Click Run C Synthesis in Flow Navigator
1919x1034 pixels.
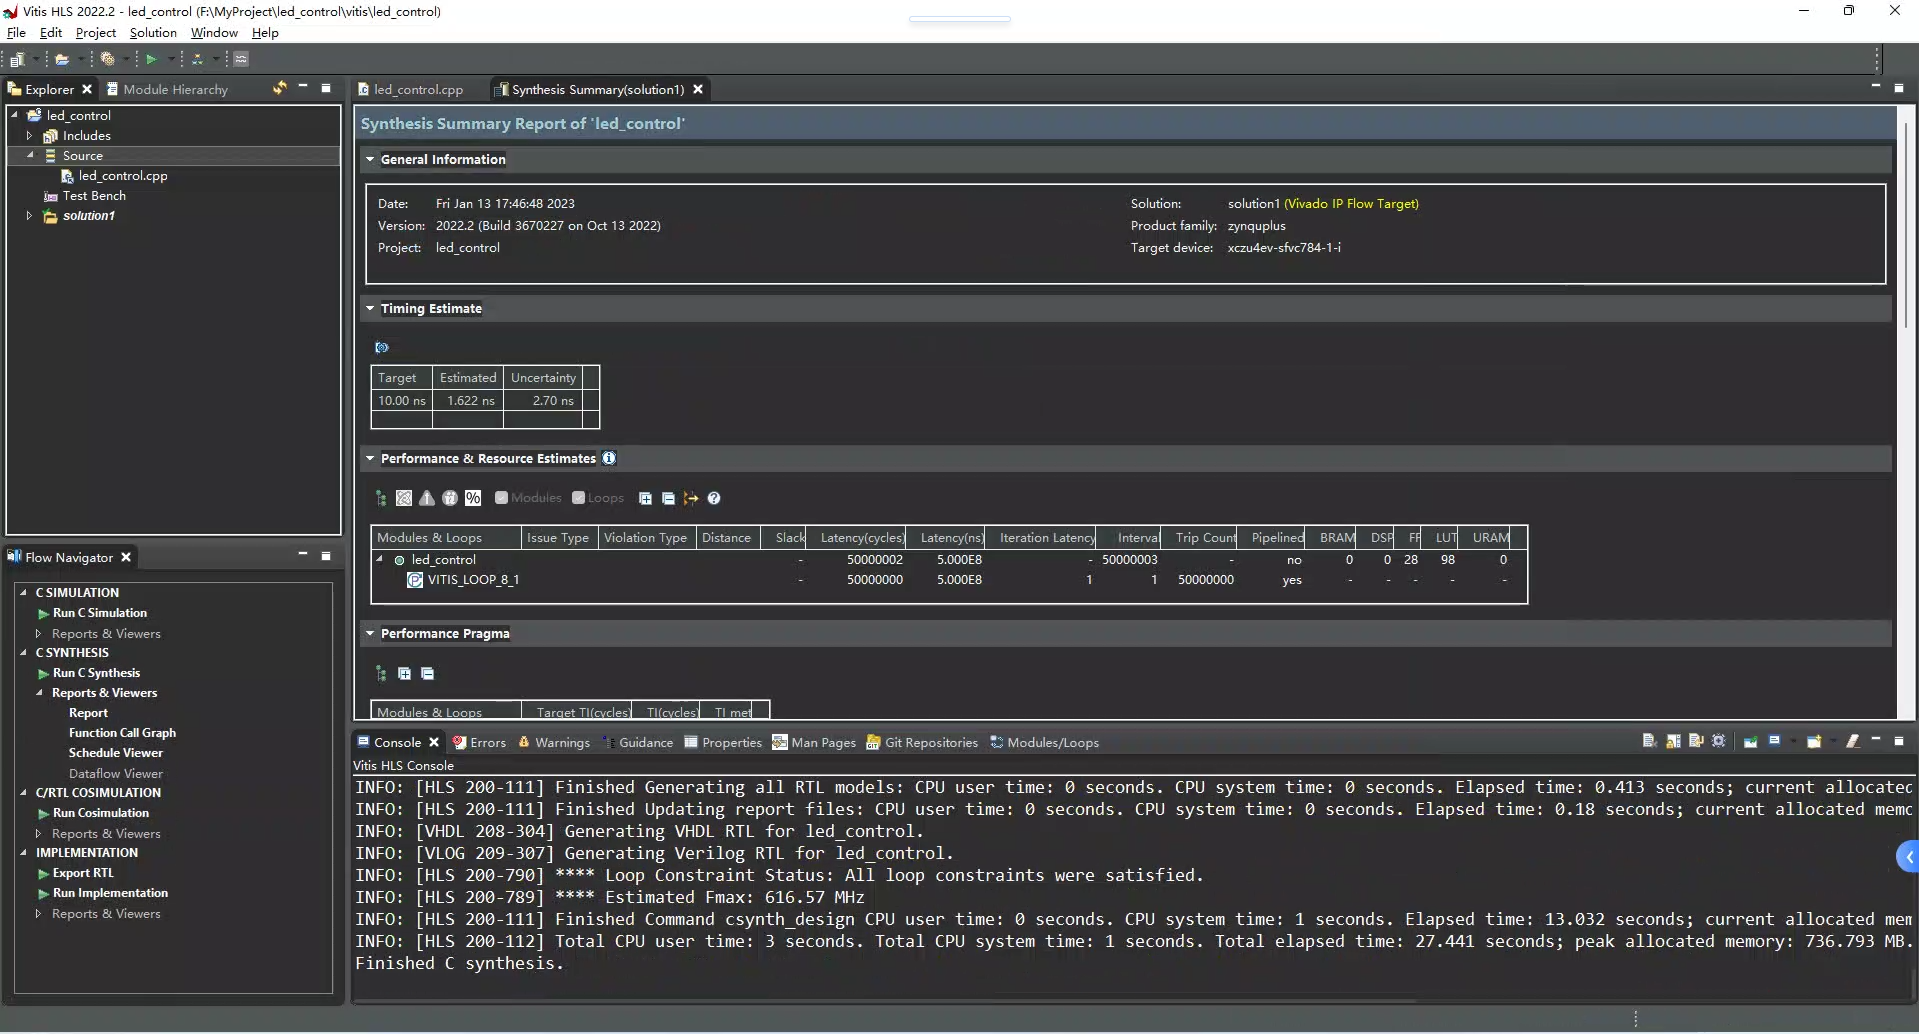pyautogui.click(x=96, y=672)
